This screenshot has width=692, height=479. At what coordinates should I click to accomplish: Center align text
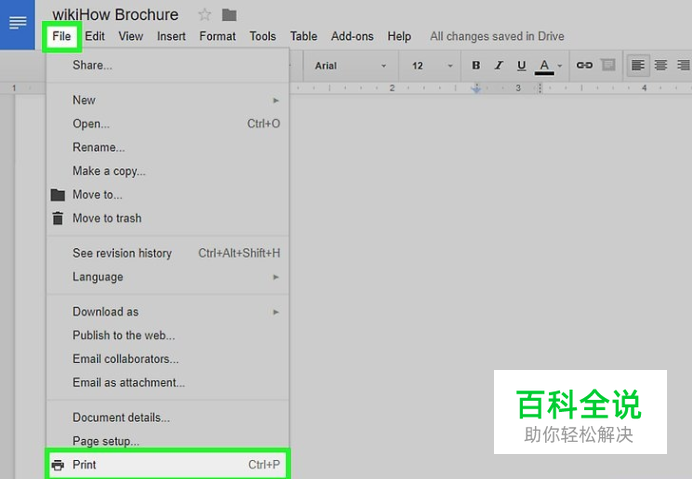661,65
